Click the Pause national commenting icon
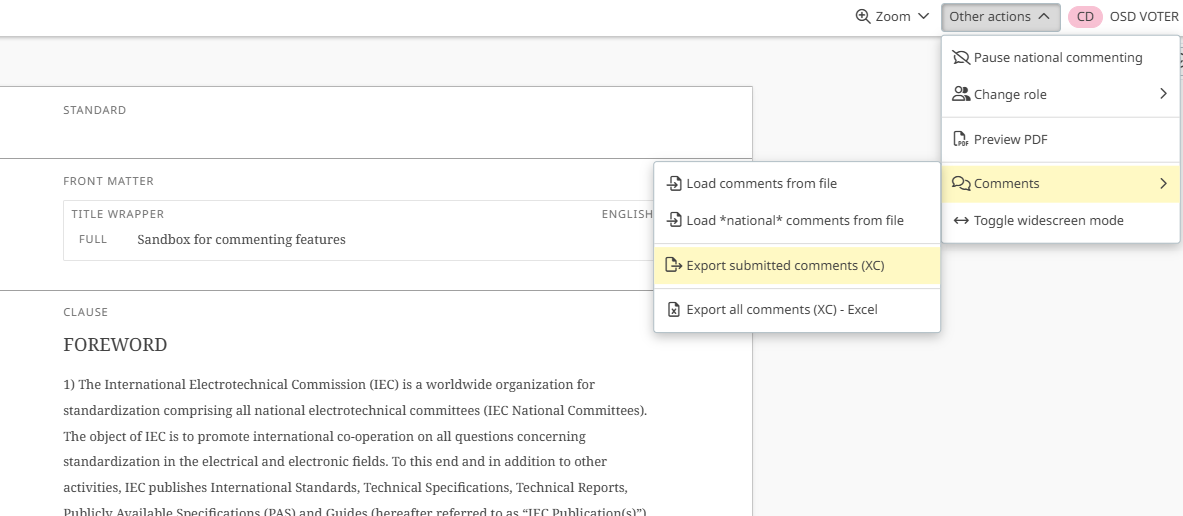This screenshot has width=1183, height=516. [961, 58]
